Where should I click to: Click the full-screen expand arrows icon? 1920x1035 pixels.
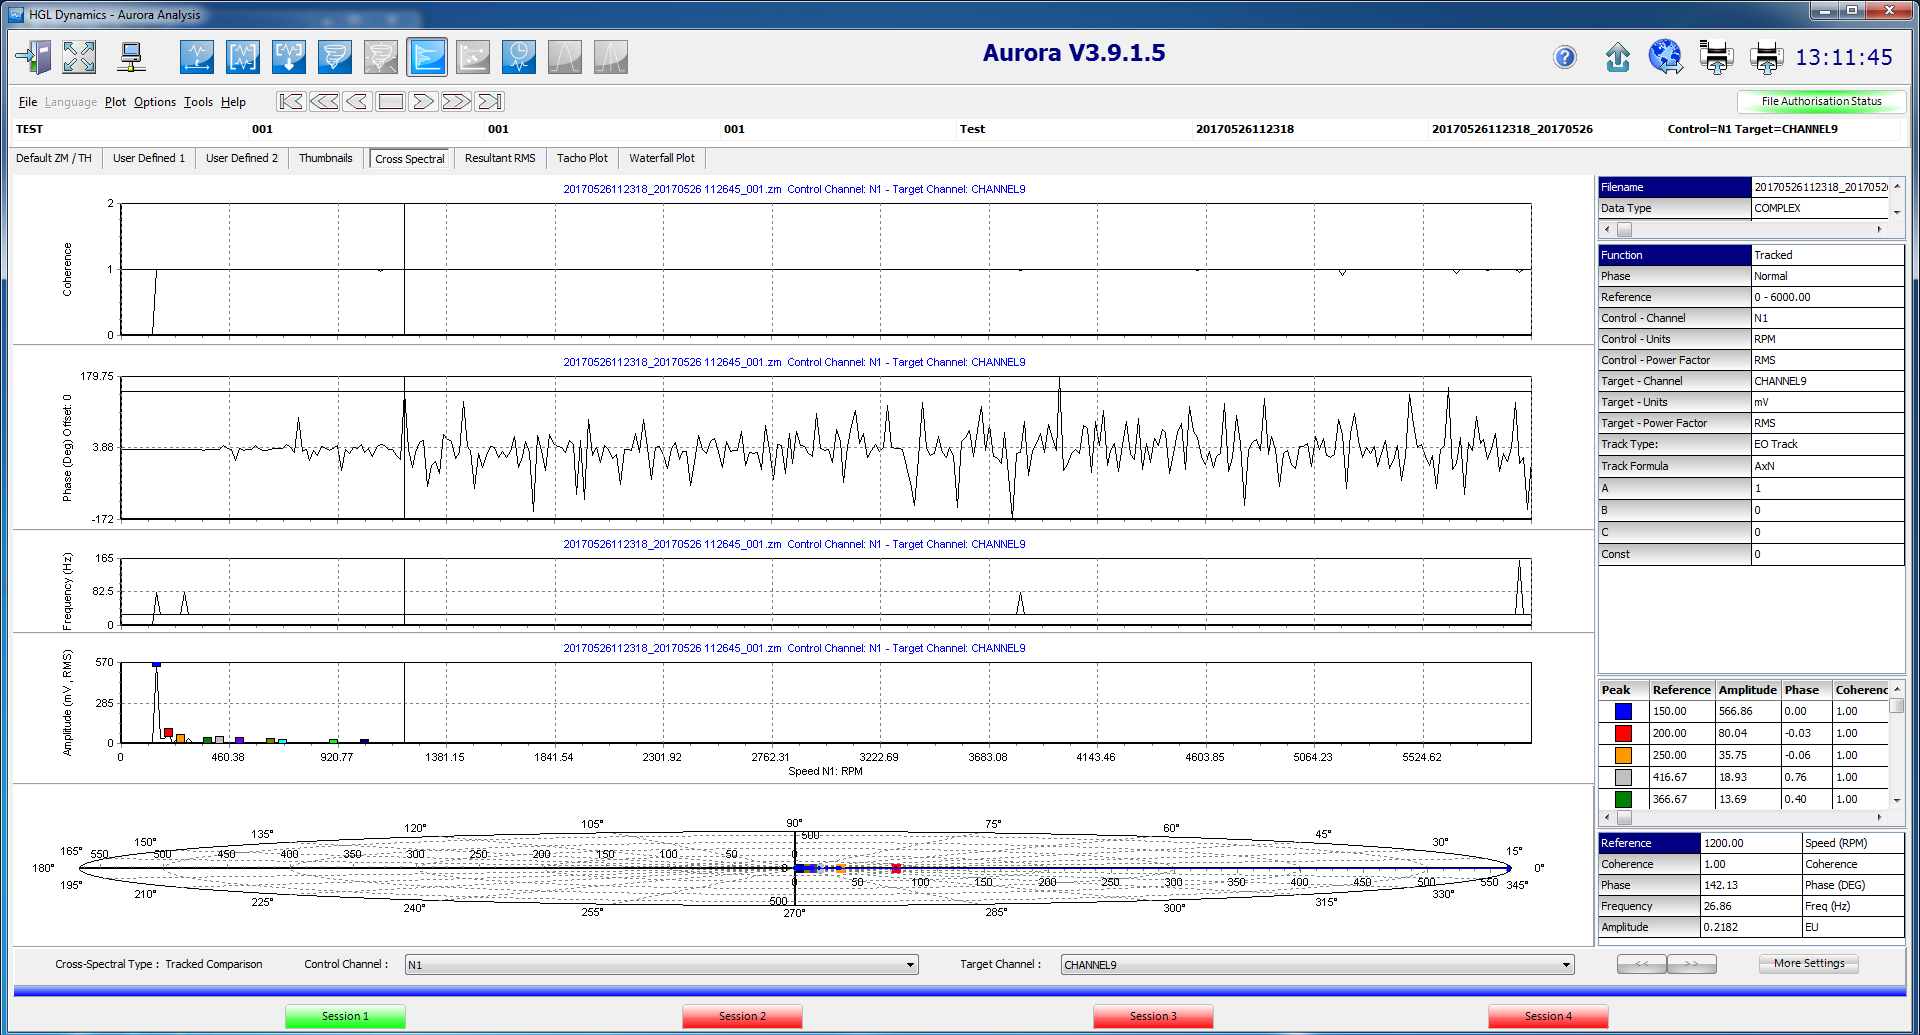[79, 57]
